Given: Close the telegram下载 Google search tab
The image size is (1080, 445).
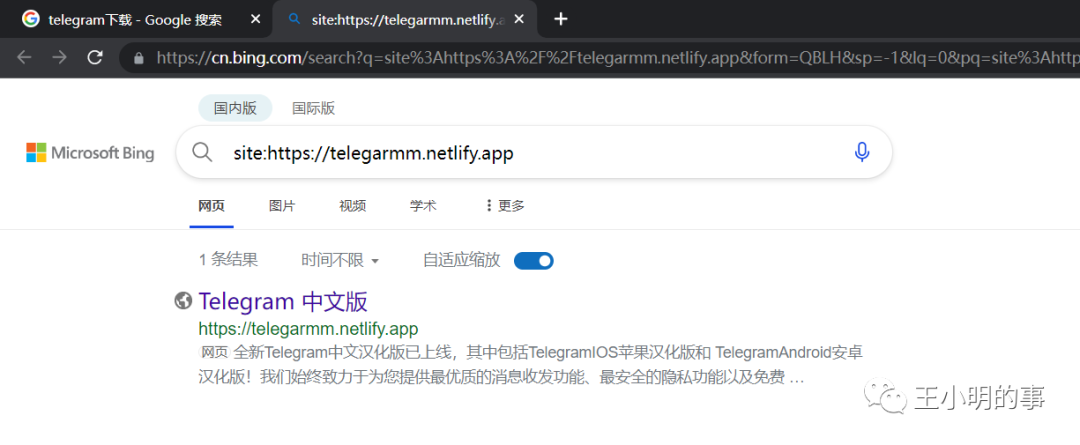Looking at the screenshot, I should coord(256,19).
